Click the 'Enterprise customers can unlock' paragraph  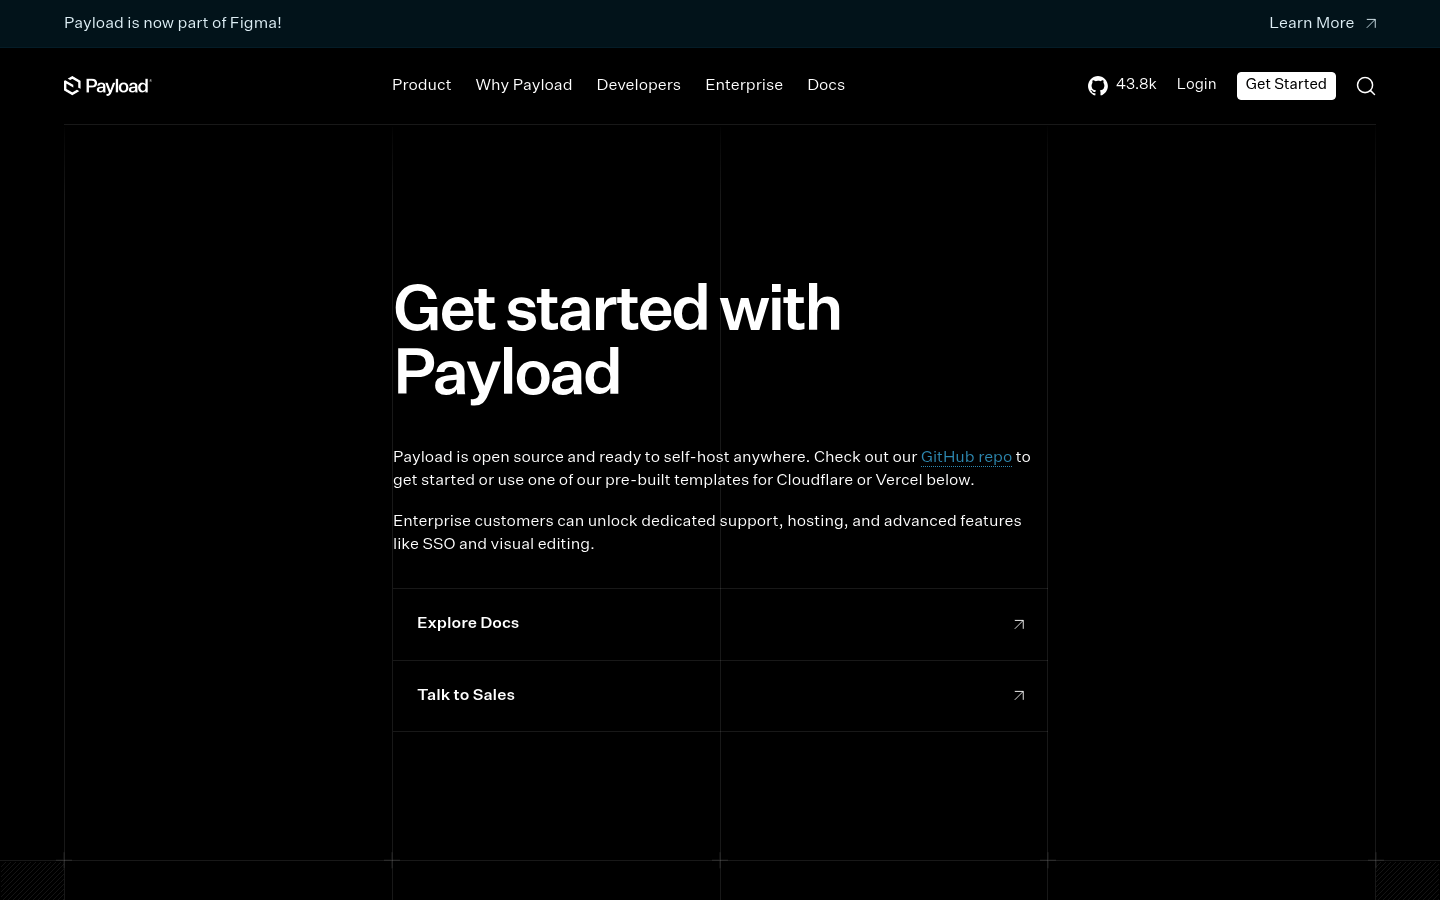click(707, 532)
